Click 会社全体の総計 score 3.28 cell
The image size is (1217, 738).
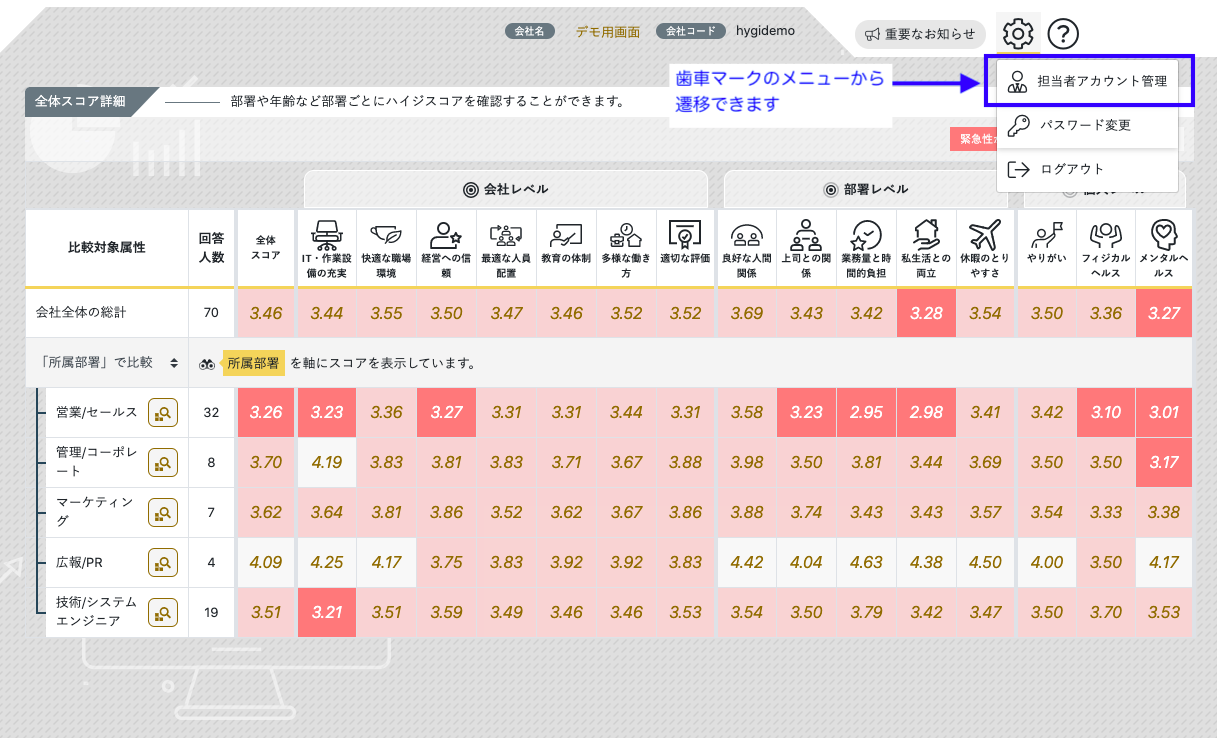(926, 313)
